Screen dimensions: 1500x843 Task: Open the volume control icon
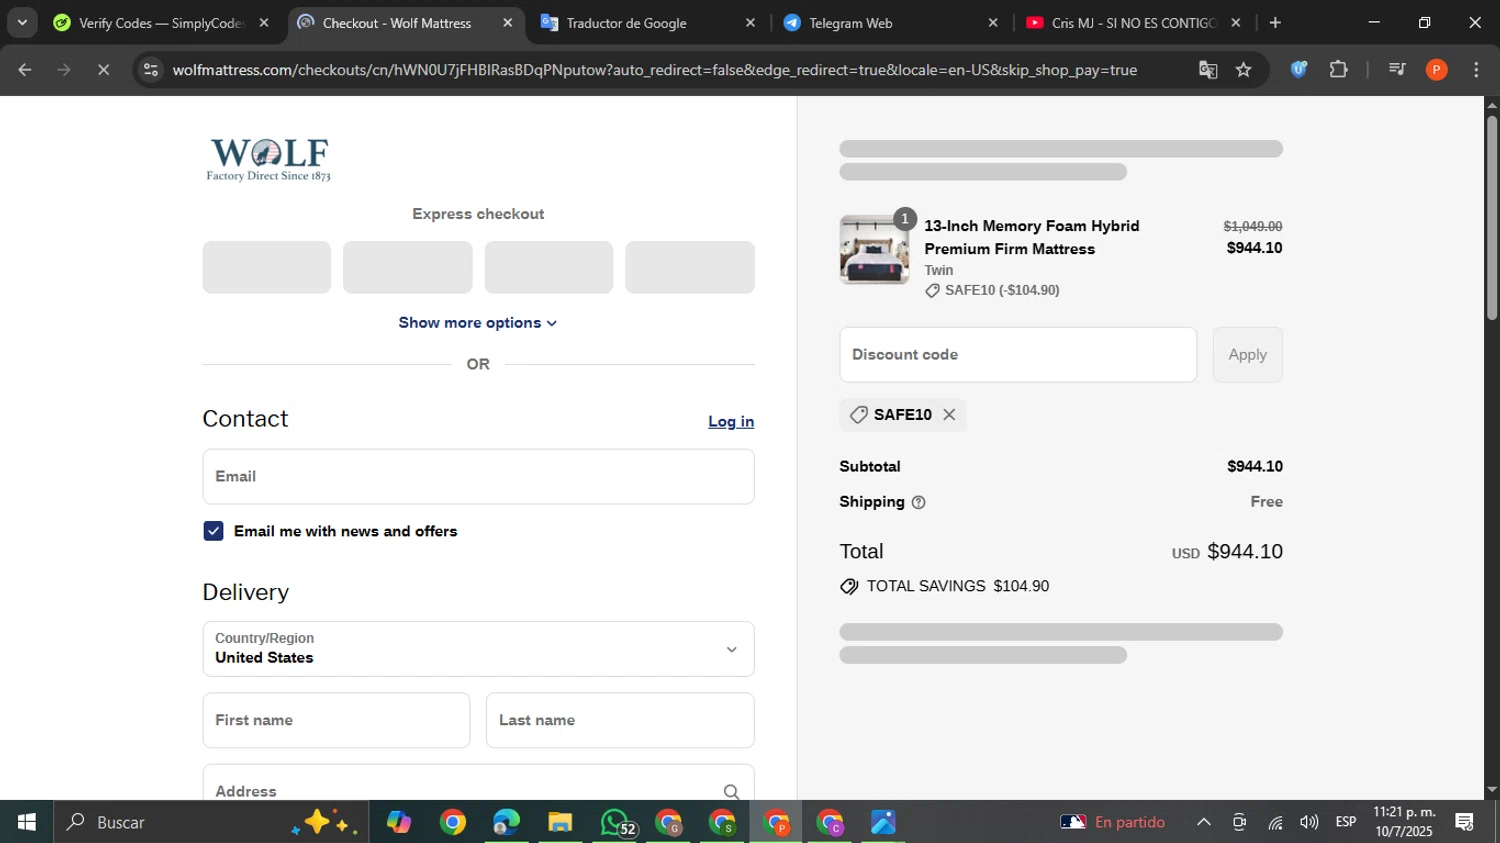[x=1309, y=822]
